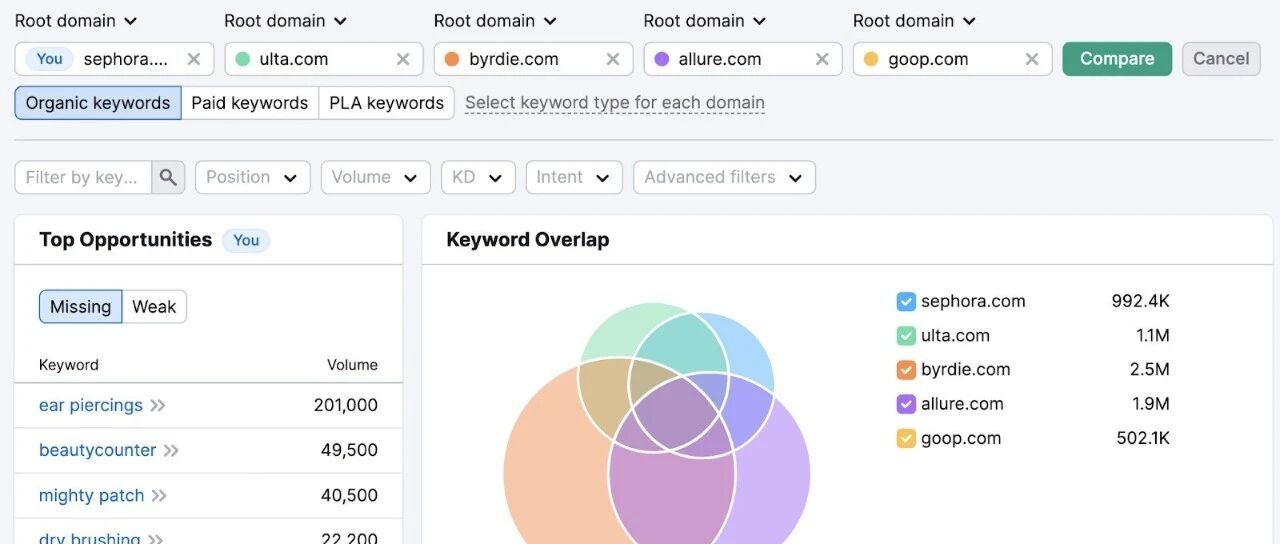Open the ear piercings keyword link
This screenshot has width=1280, height=544.
[91, 405]
